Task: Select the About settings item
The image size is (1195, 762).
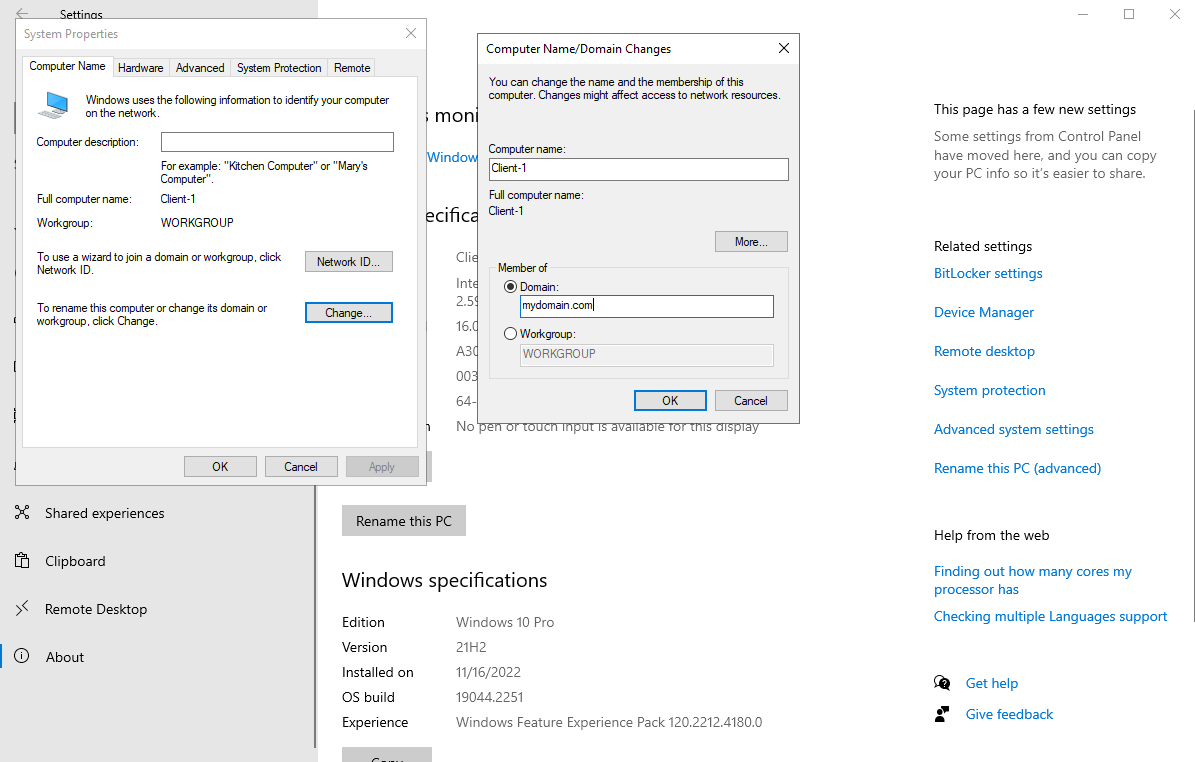Action: [159, 657]
